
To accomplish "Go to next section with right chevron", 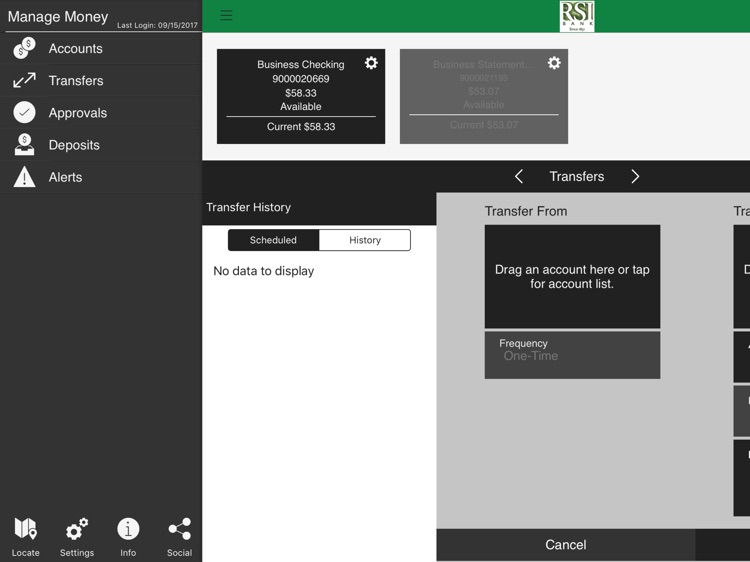I will 635,176.
